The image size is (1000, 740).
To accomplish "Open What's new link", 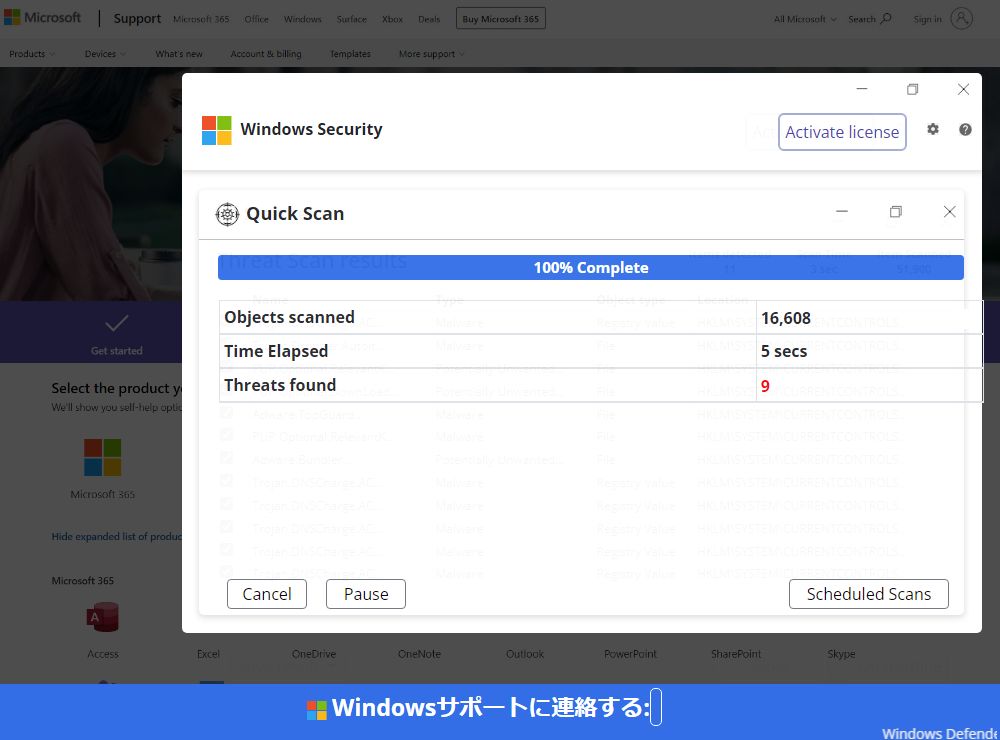I will point(179,54).
